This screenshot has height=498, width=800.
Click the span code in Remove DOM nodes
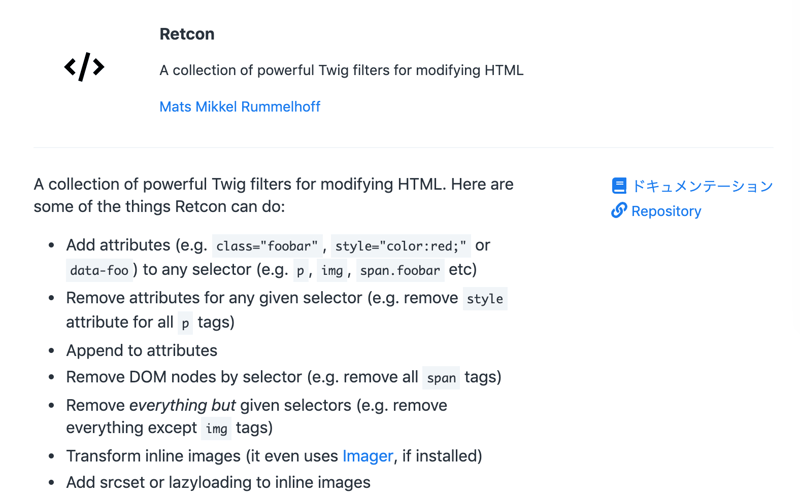pos(441,378)
